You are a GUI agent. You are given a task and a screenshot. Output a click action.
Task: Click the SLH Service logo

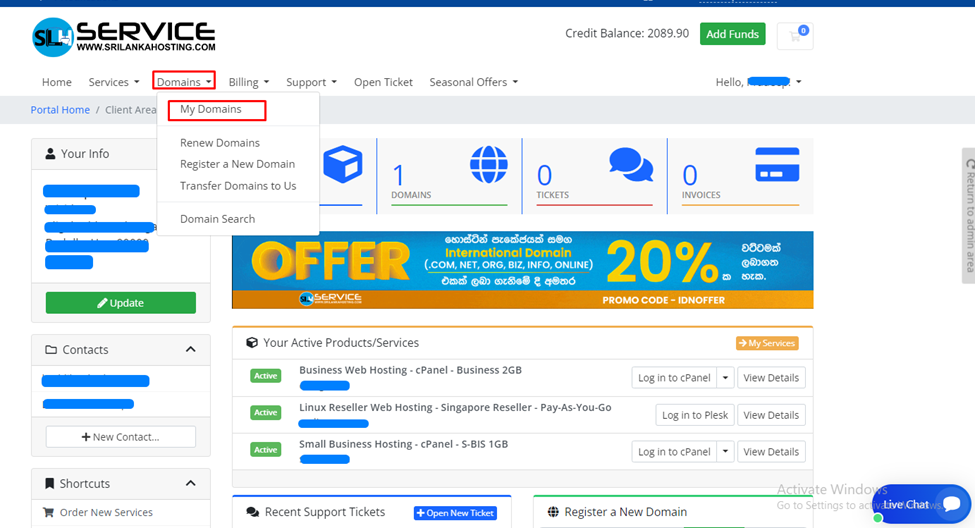[x=123, y=37]
